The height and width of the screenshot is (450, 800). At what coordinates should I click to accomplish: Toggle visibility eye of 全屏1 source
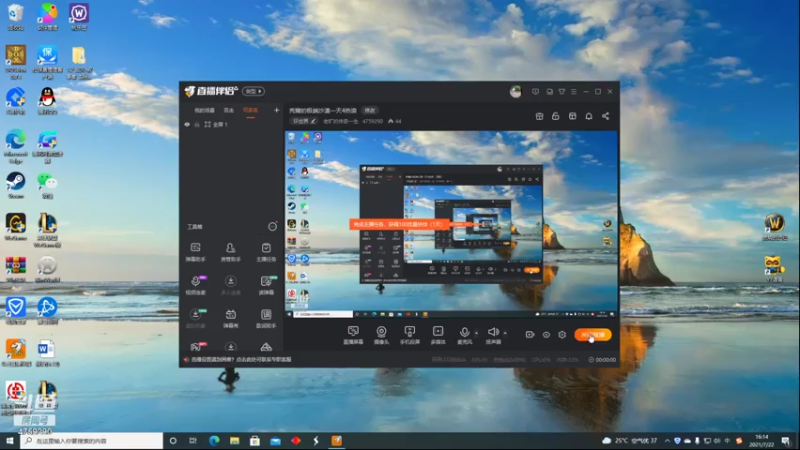[x=187, y=124]
